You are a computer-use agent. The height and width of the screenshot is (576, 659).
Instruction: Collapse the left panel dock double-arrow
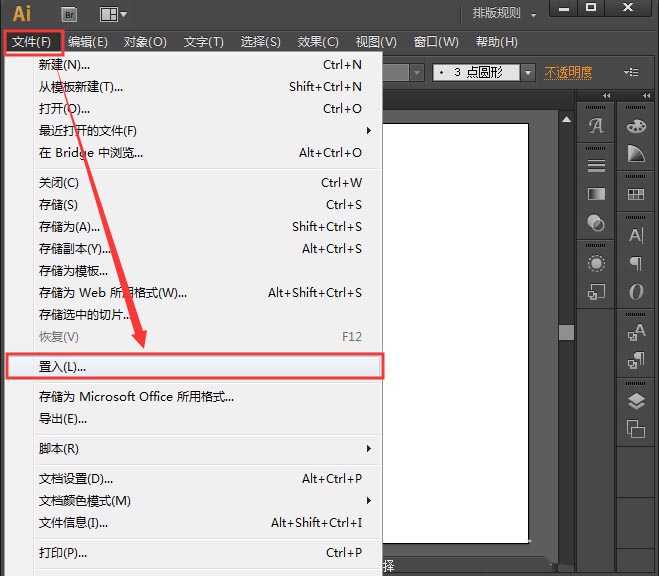coord(606,96)
